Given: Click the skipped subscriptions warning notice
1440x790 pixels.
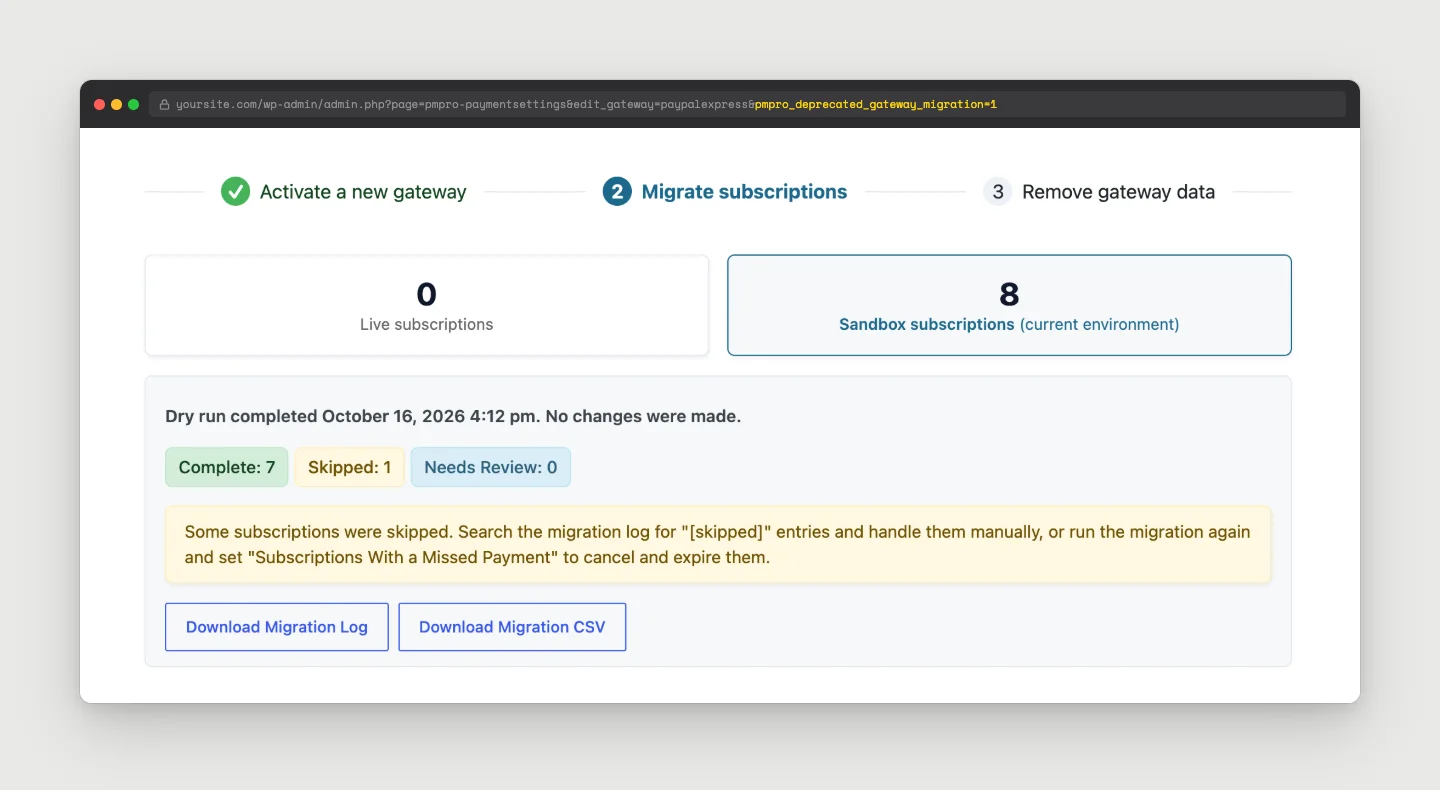Looking at the screenshot, I should [718, 544].
